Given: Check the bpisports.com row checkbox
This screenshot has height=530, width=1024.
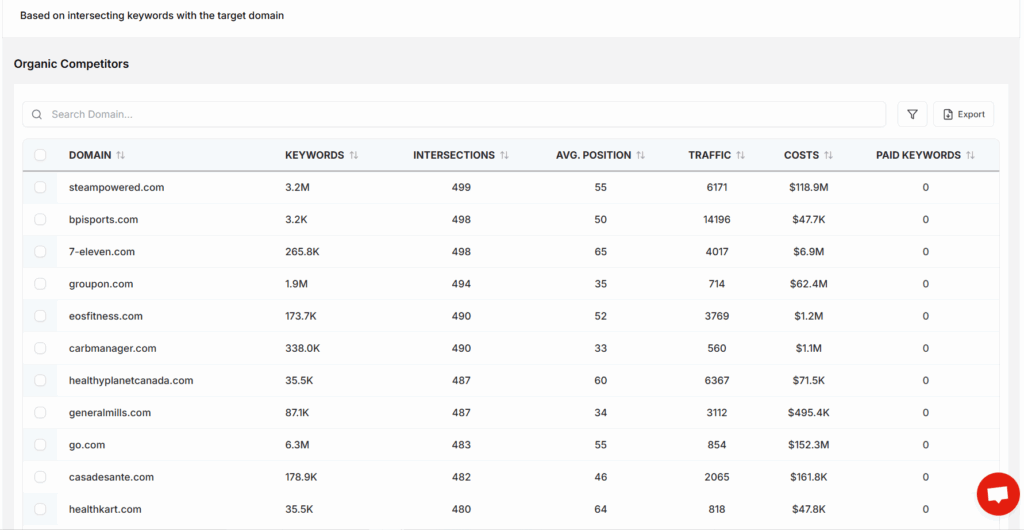Looking at the screenshot, I should (x=40, y=219).
